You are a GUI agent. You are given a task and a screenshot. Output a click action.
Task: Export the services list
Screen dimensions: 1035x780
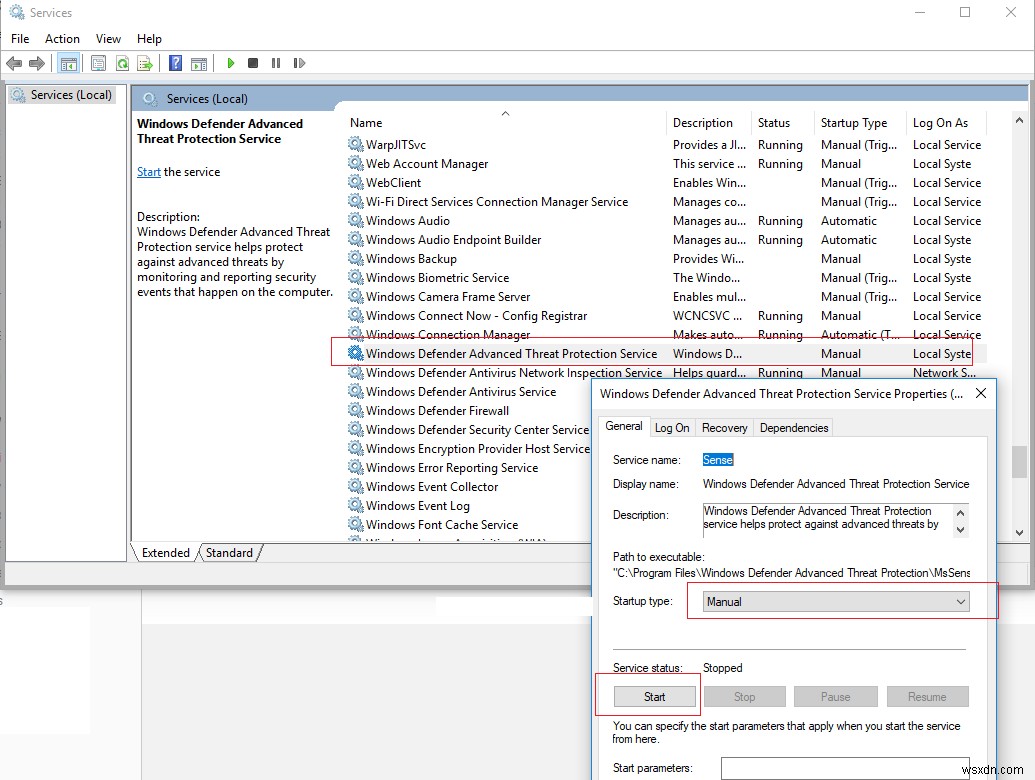tap(146, 63)
